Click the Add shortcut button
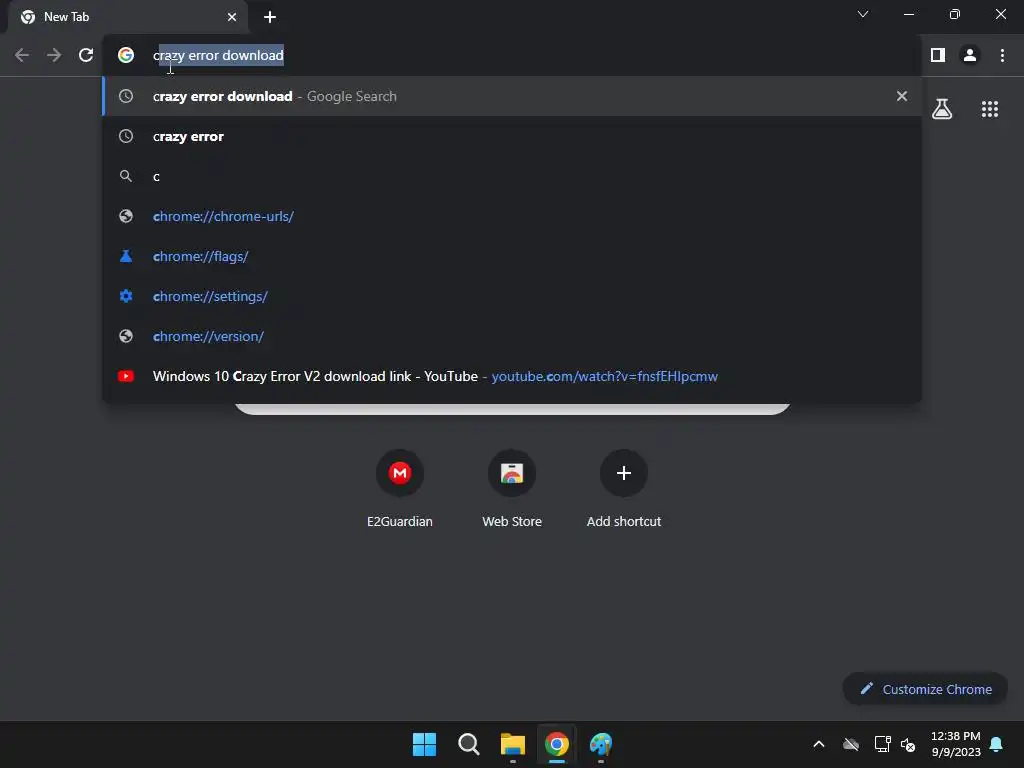 [x=624, y=488]
